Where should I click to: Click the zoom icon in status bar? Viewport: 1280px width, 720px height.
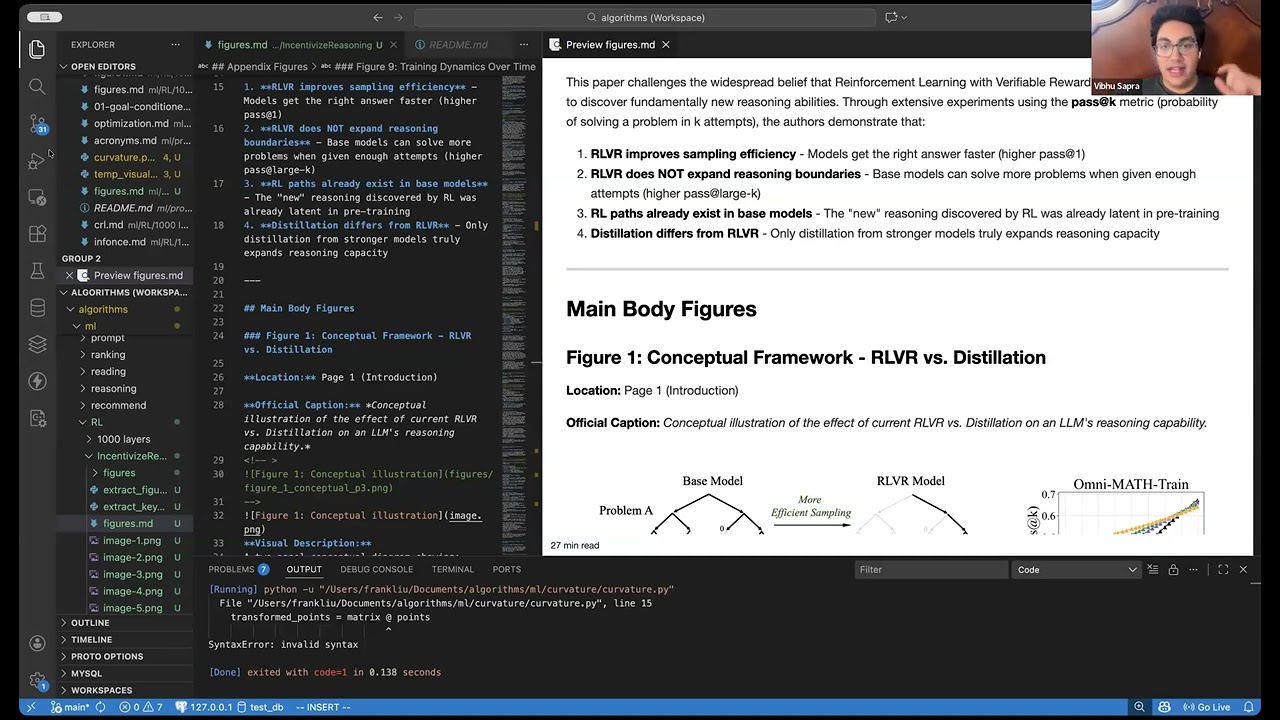point(1139,707)
